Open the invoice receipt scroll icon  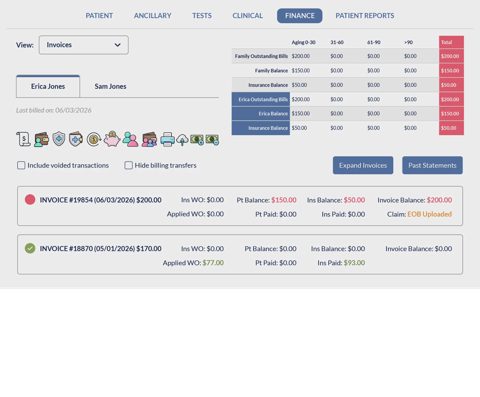tap(23, 139)
